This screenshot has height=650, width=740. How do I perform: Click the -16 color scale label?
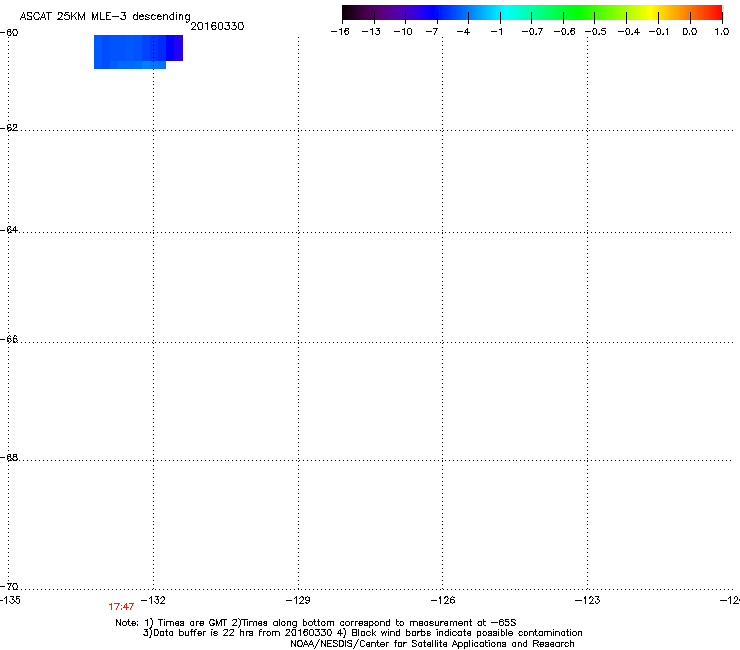(x=340, y=32)
